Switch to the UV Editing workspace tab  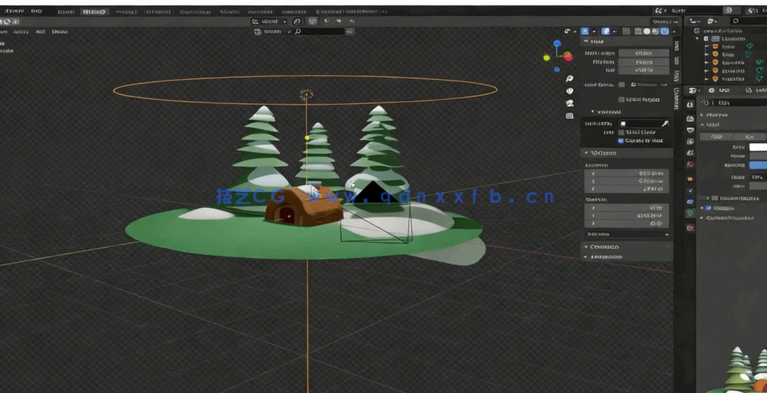tap(157, 12)
